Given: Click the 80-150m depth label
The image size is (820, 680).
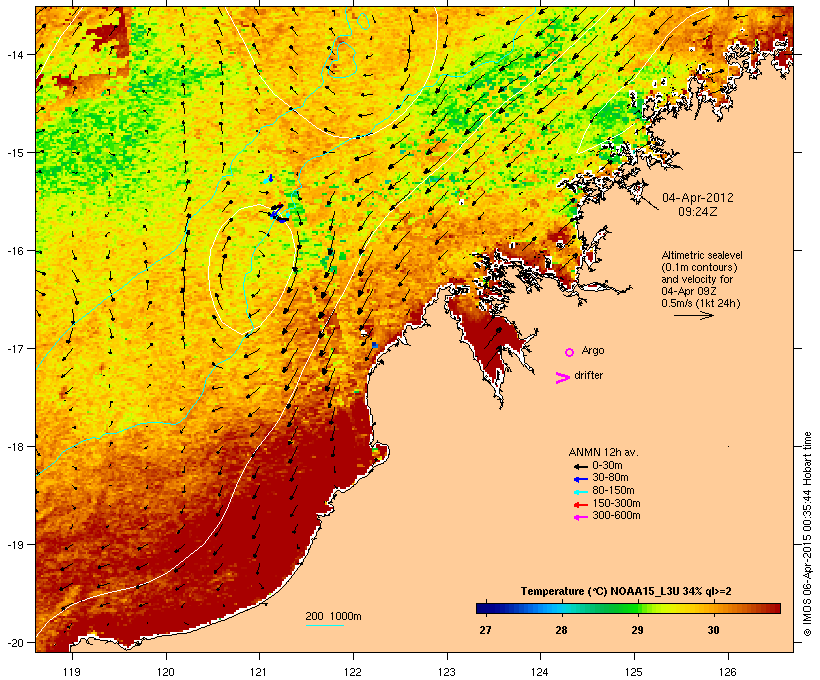Looking at the screenshot, I should 613,491.
